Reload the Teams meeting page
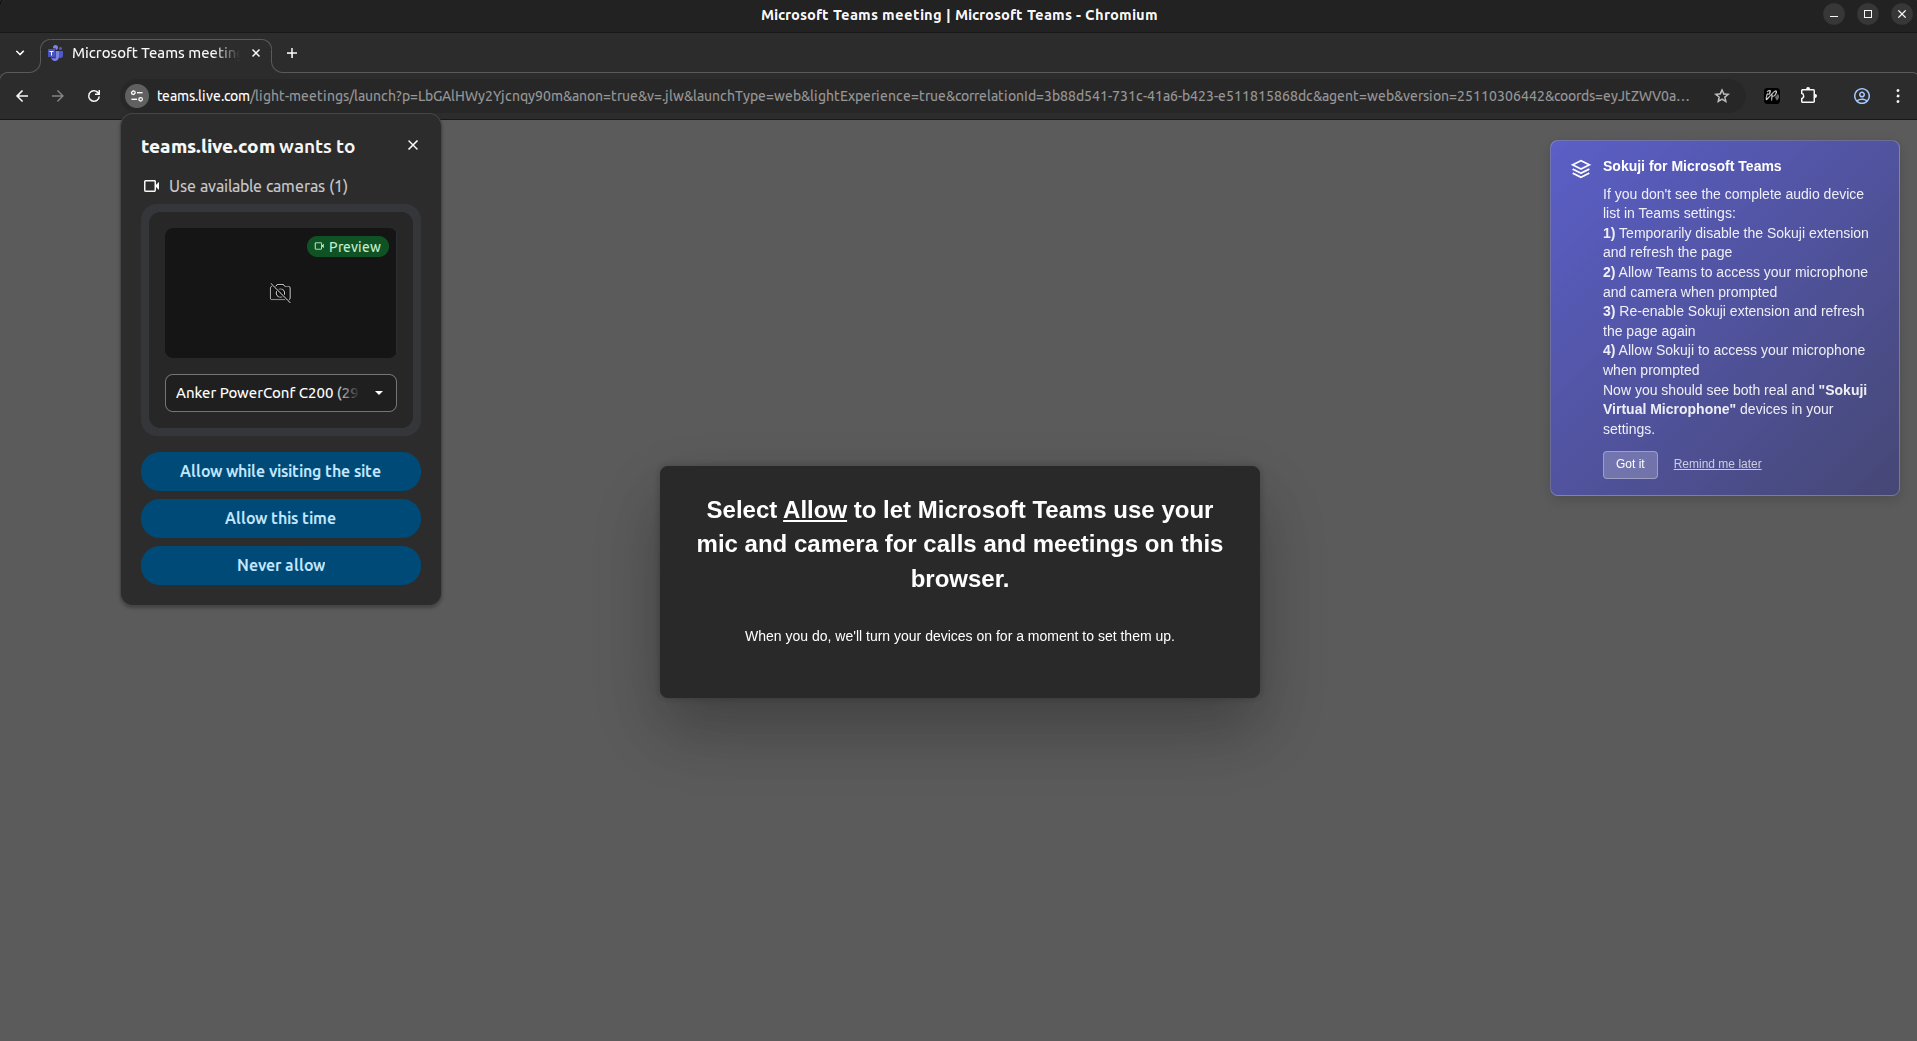Image resolution: width=1917 pixels, height=1041 pixels. pos(94,96)
